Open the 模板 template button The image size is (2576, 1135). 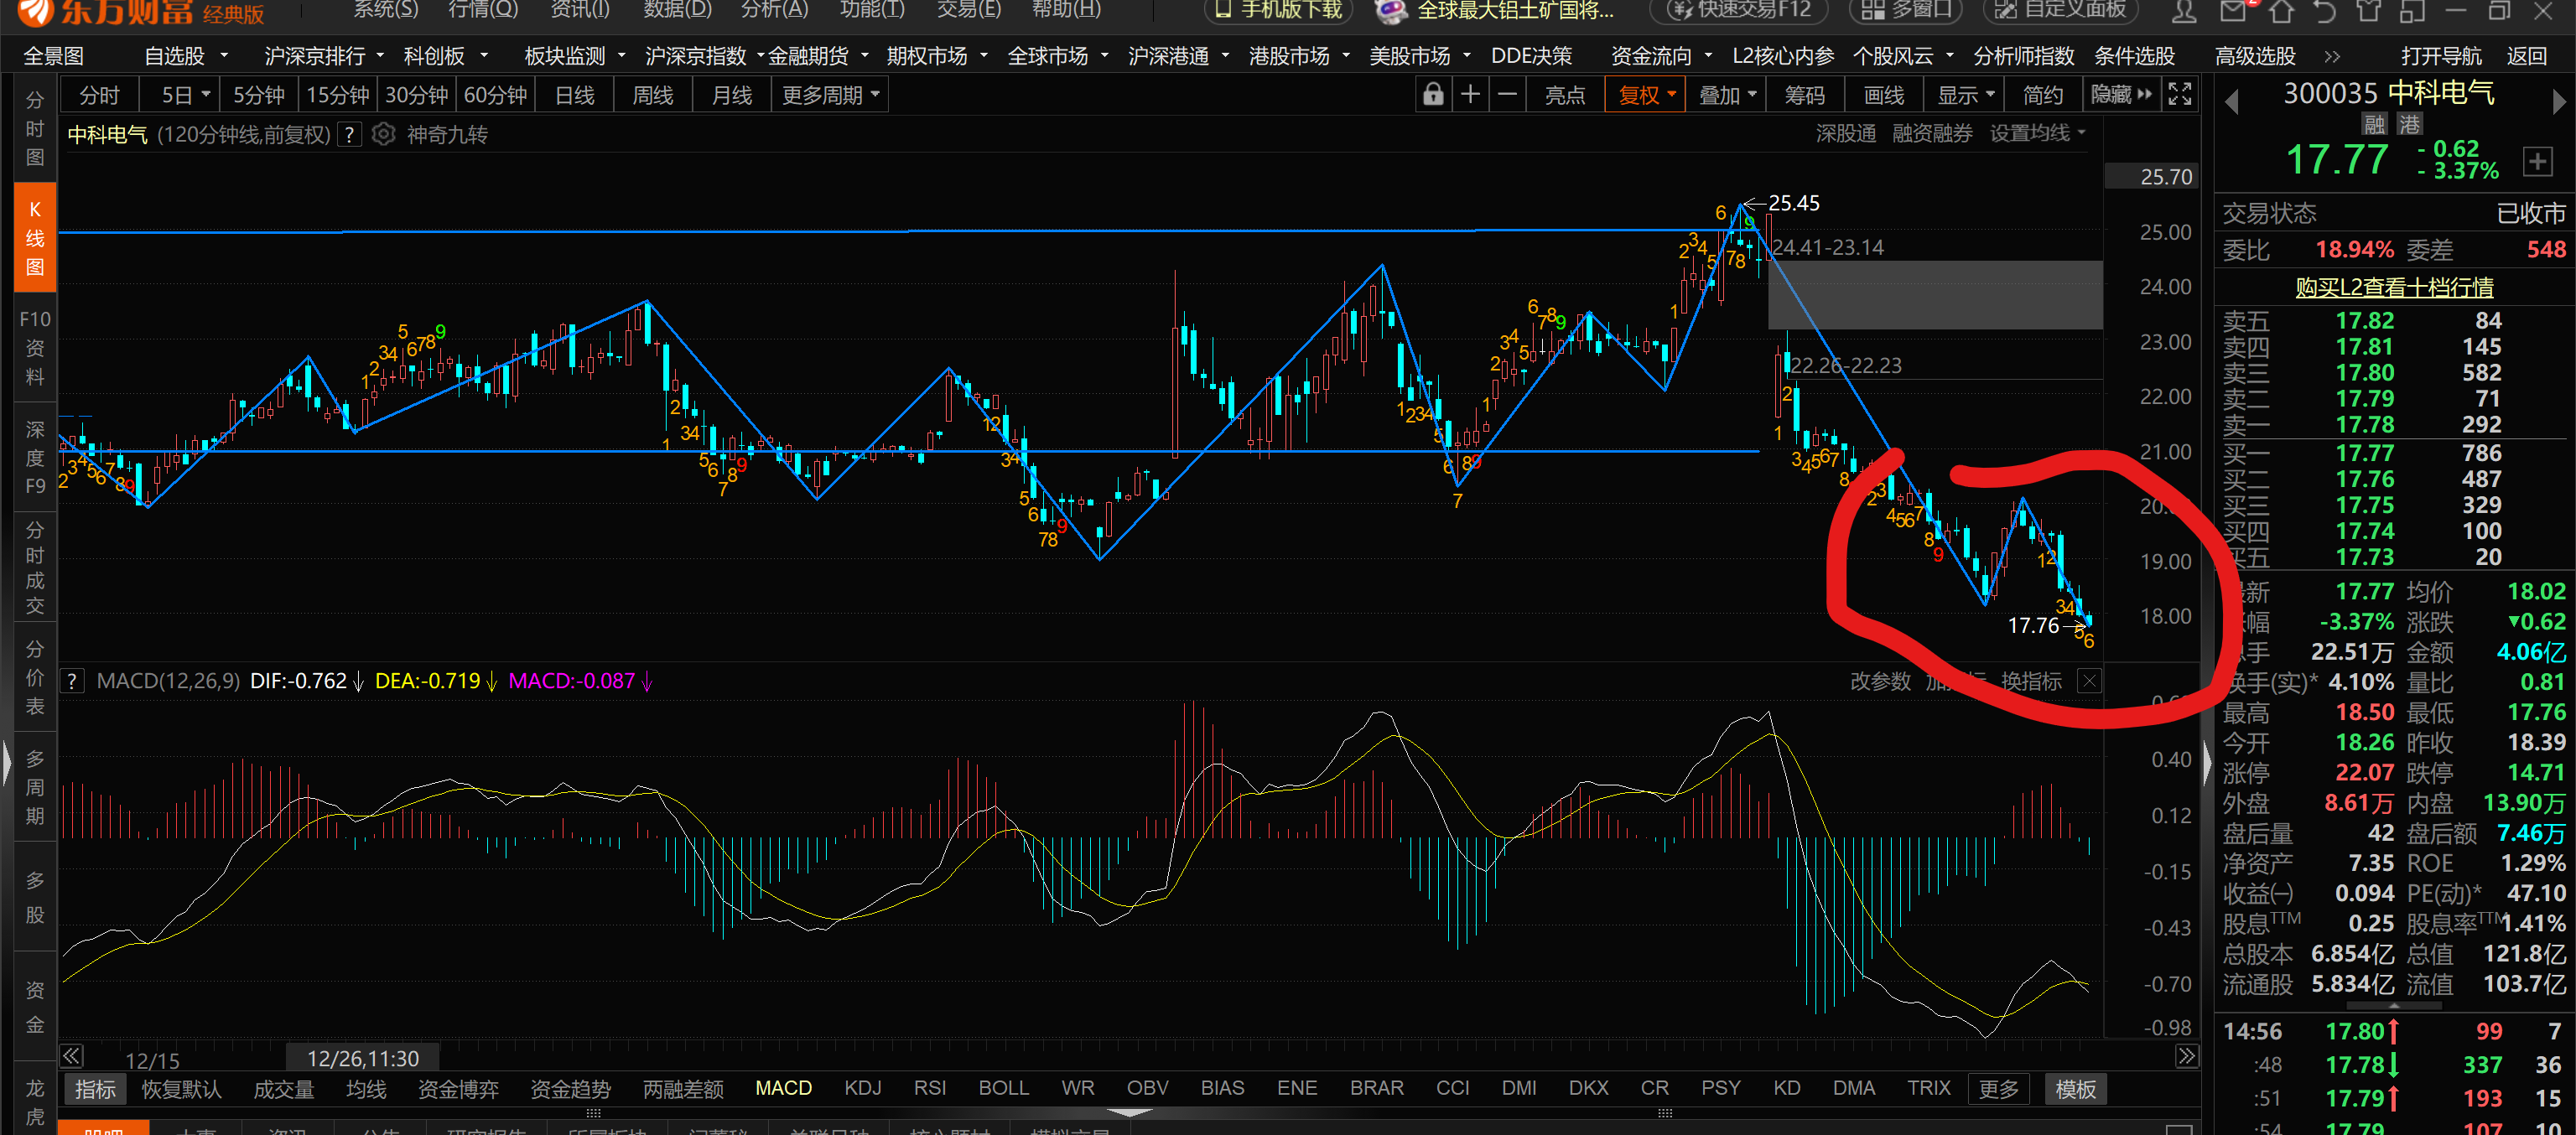point(2075,1089)
